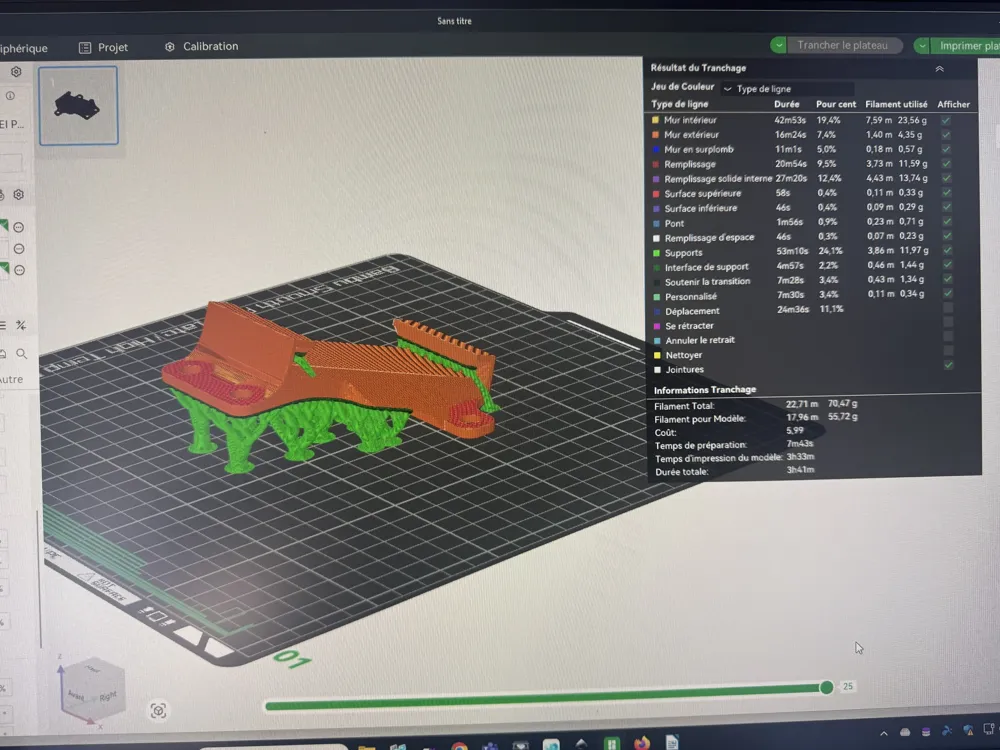Click the compare presets icon
1000x750 pixels.
point(21,326)
